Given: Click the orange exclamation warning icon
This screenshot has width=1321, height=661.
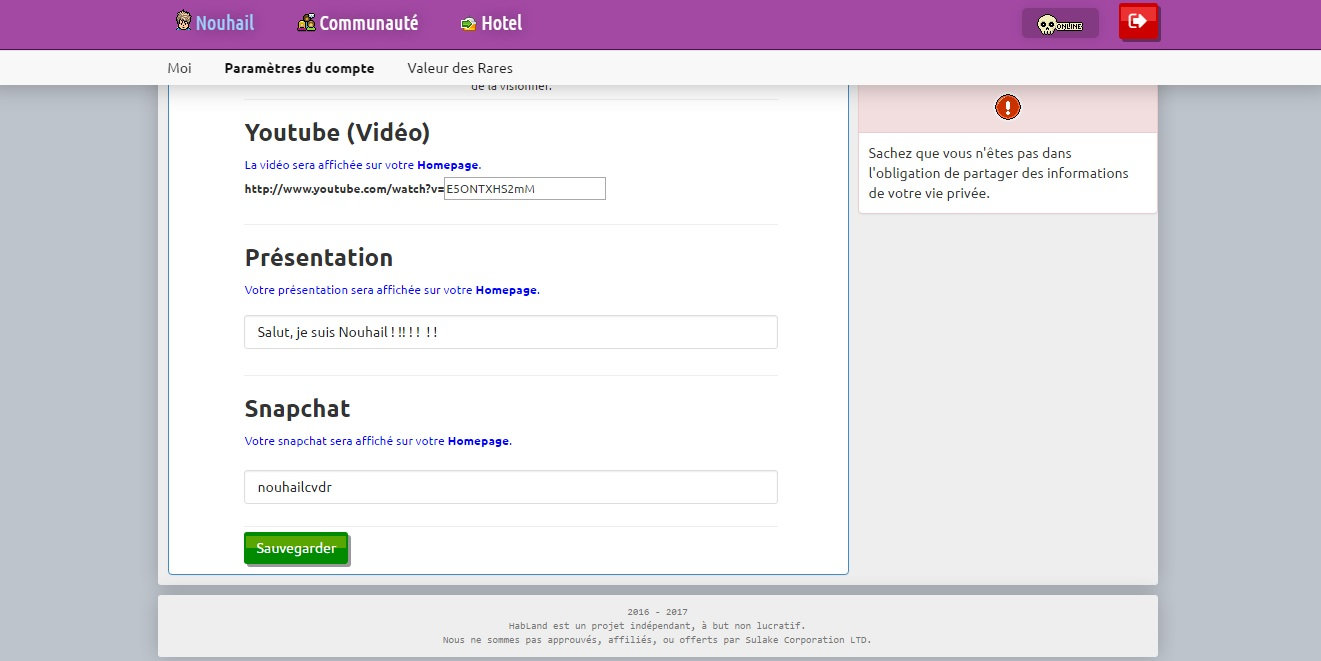Looking at the screenshot, I should [1007, 107].
